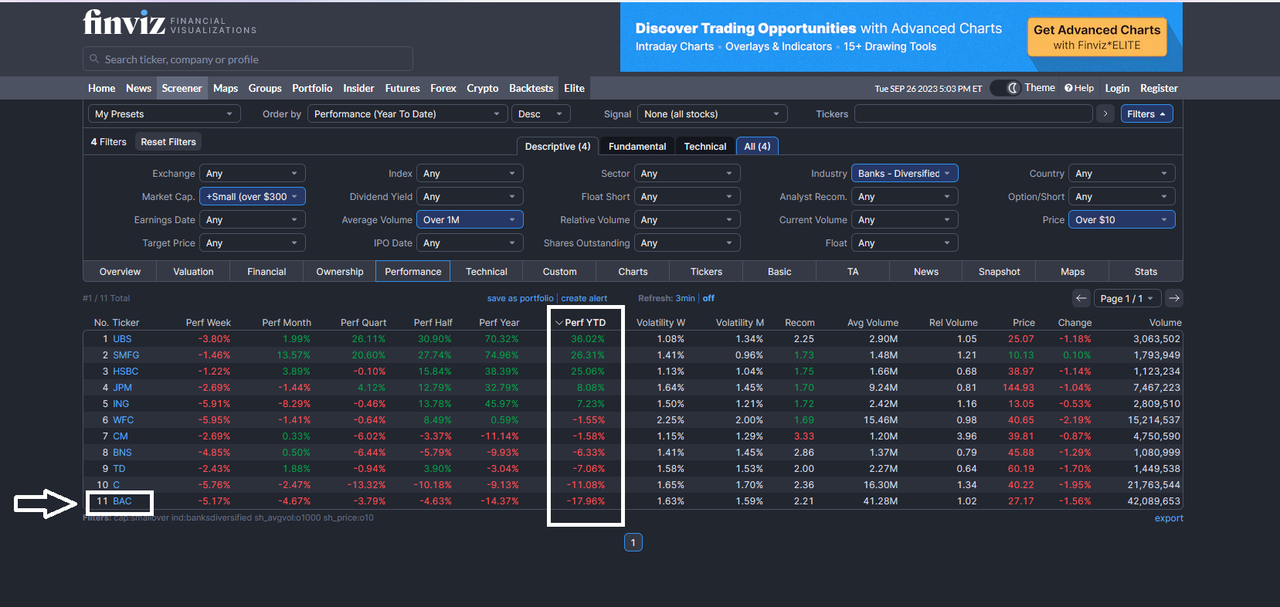Image resolution: width=1280 pixels, height=607 pixels.
Task: Open the Desc sort direction dropdown
Action: pyautogui.click(x=541, y=114)
